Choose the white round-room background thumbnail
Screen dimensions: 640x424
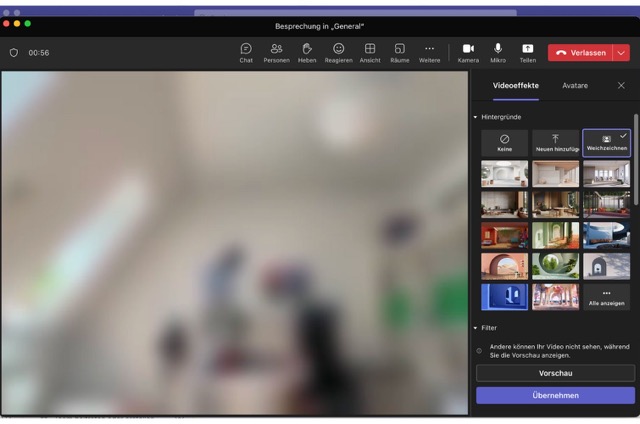click(504, 174)
